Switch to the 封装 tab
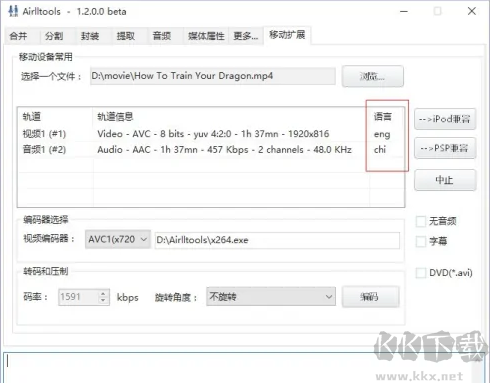Viewport: 490px width, 383px height. point(93,36)
